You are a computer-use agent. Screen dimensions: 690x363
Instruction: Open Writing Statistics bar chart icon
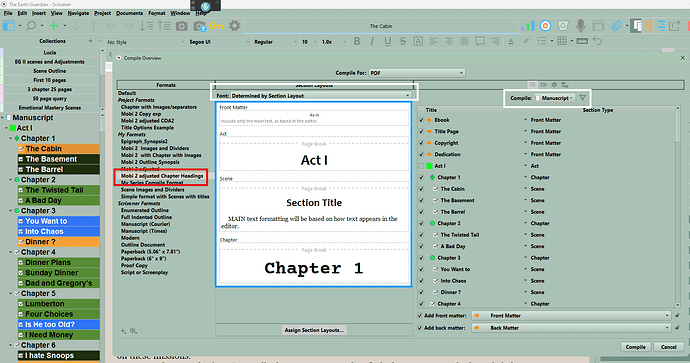[527, 26]
